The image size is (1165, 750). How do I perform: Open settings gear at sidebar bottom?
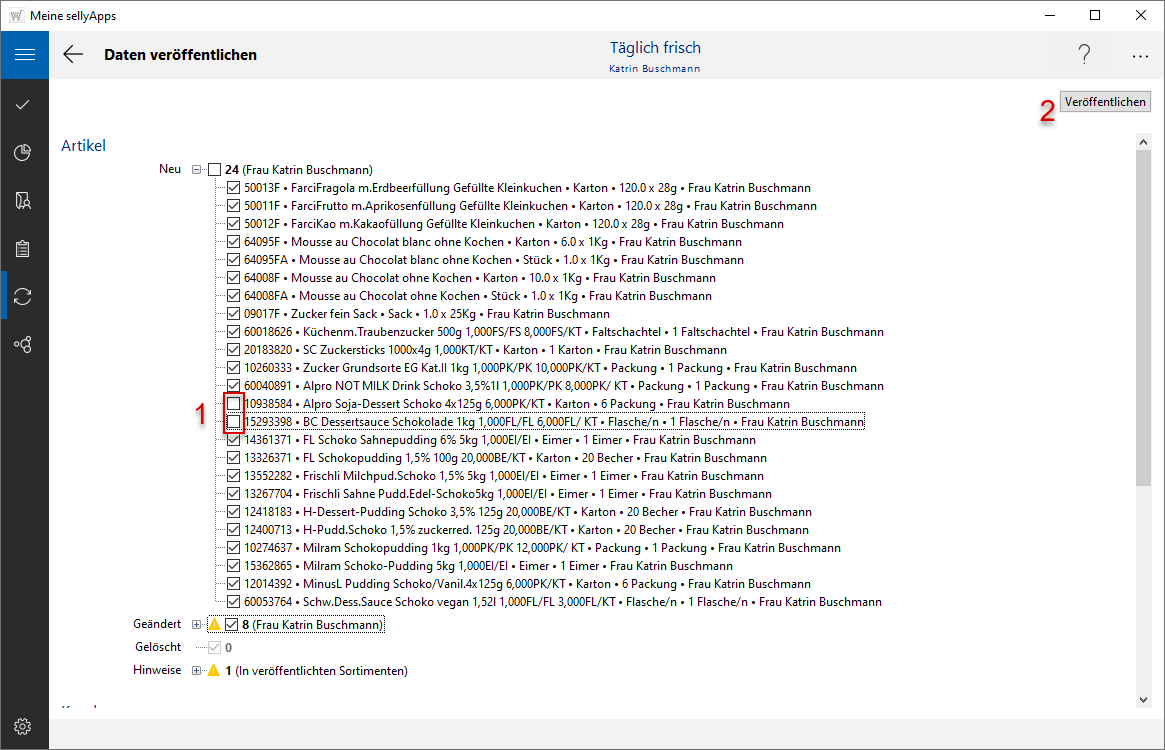click(24, 726)
